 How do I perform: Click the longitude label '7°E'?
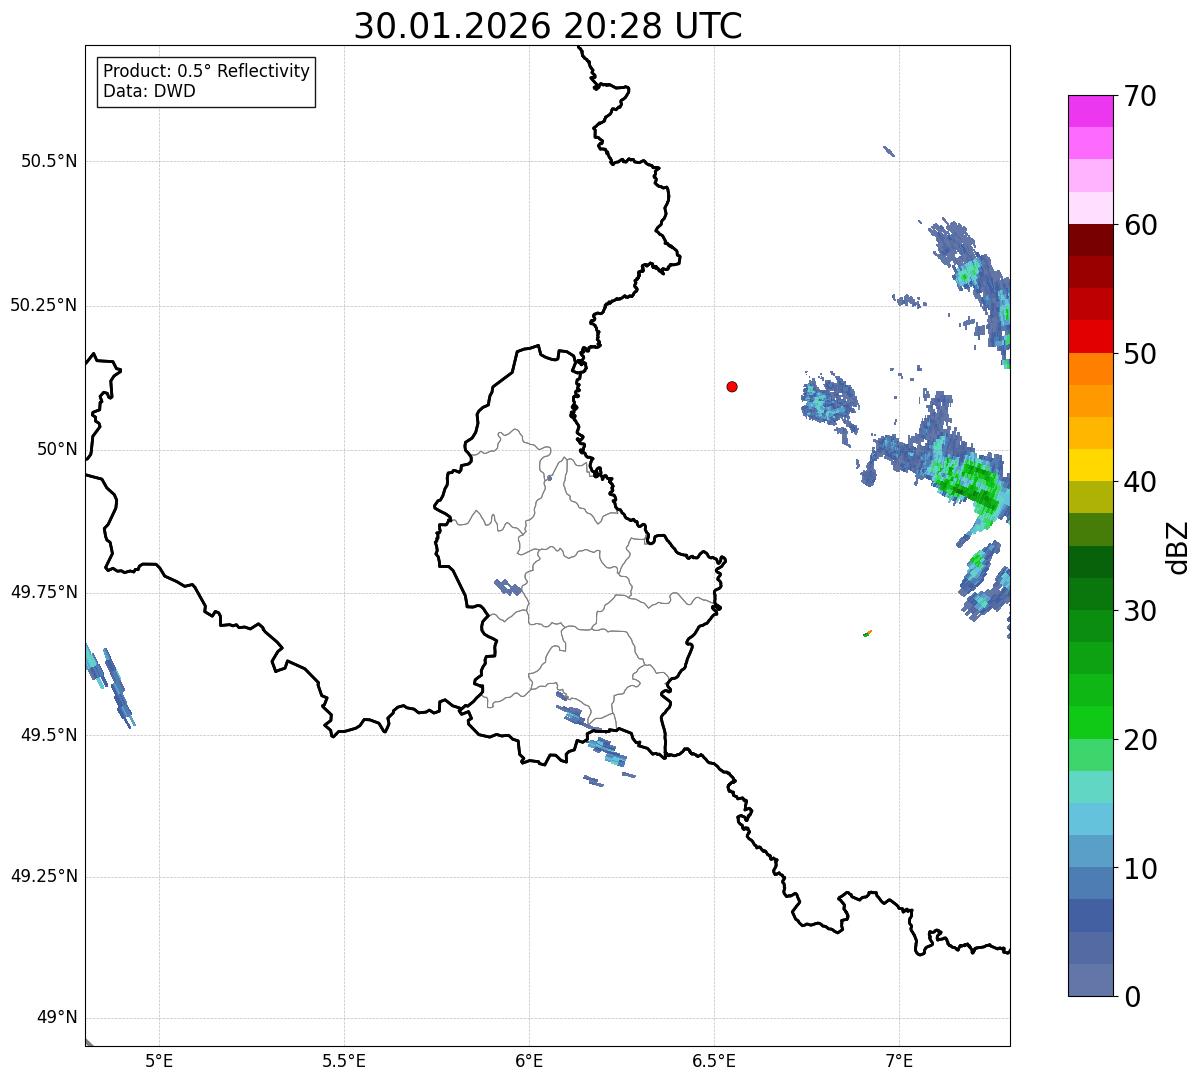click(x=899, y=1061)
